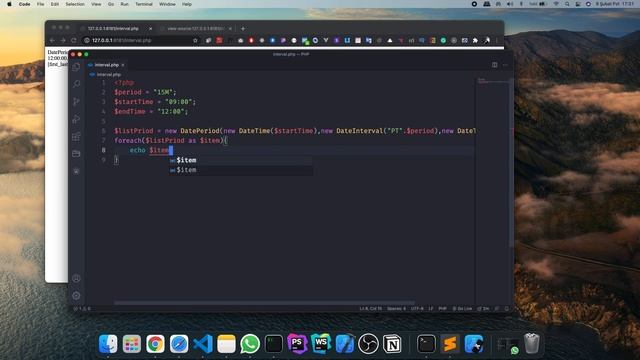Reload the page in the Chrome window
Viewport: 640px width, 360px height.
click(x=74, y=40)
